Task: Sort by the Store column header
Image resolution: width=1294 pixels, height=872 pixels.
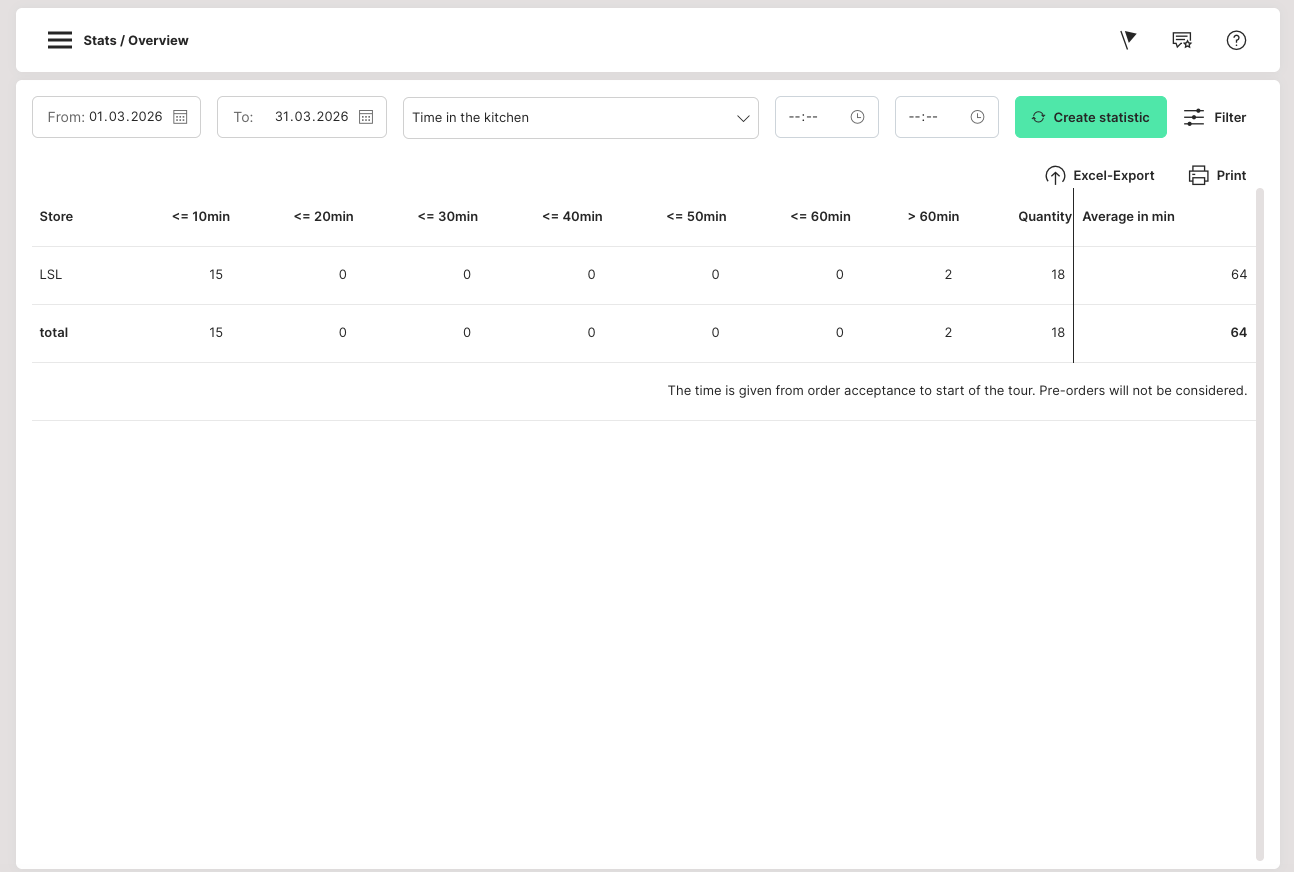Action: (56, 216)
